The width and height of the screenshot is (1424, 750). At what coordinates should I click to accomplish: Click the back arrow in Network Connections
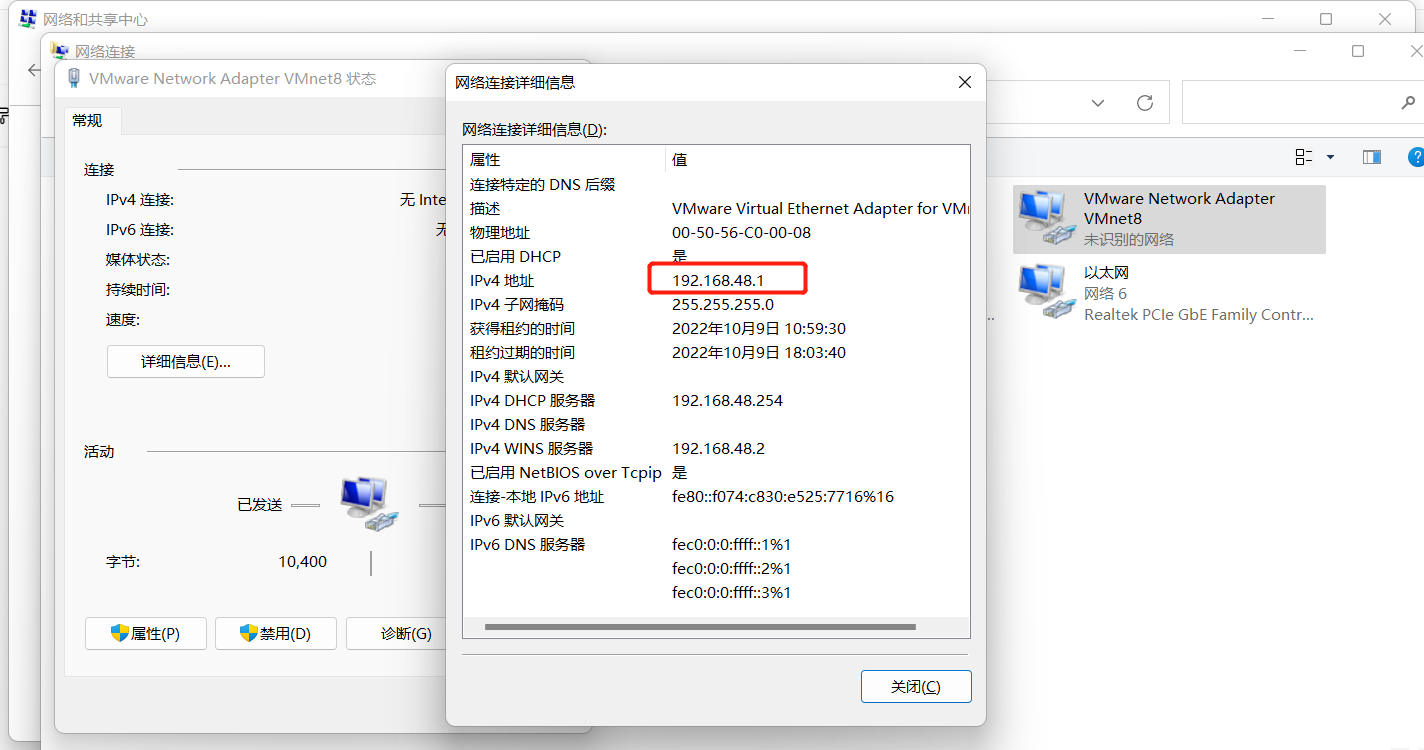point(34,70)
